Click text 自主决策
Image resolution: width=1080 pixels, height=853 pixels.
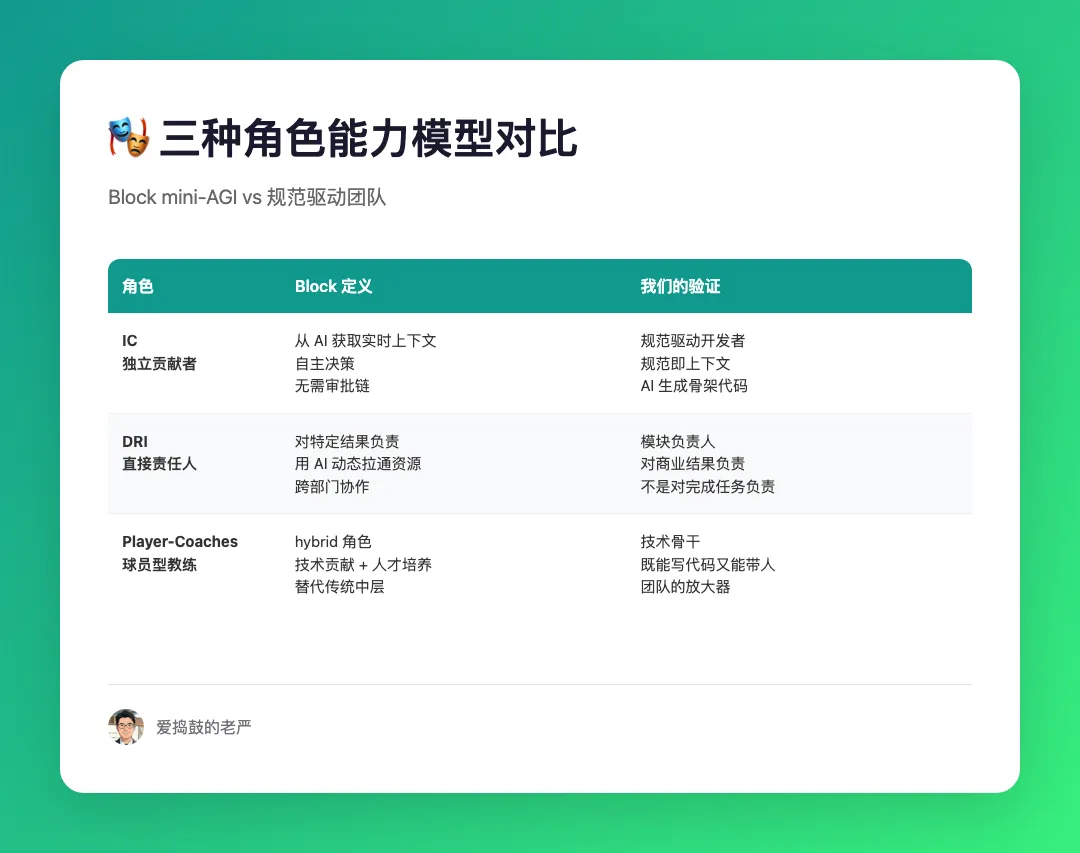coord(324,363)
